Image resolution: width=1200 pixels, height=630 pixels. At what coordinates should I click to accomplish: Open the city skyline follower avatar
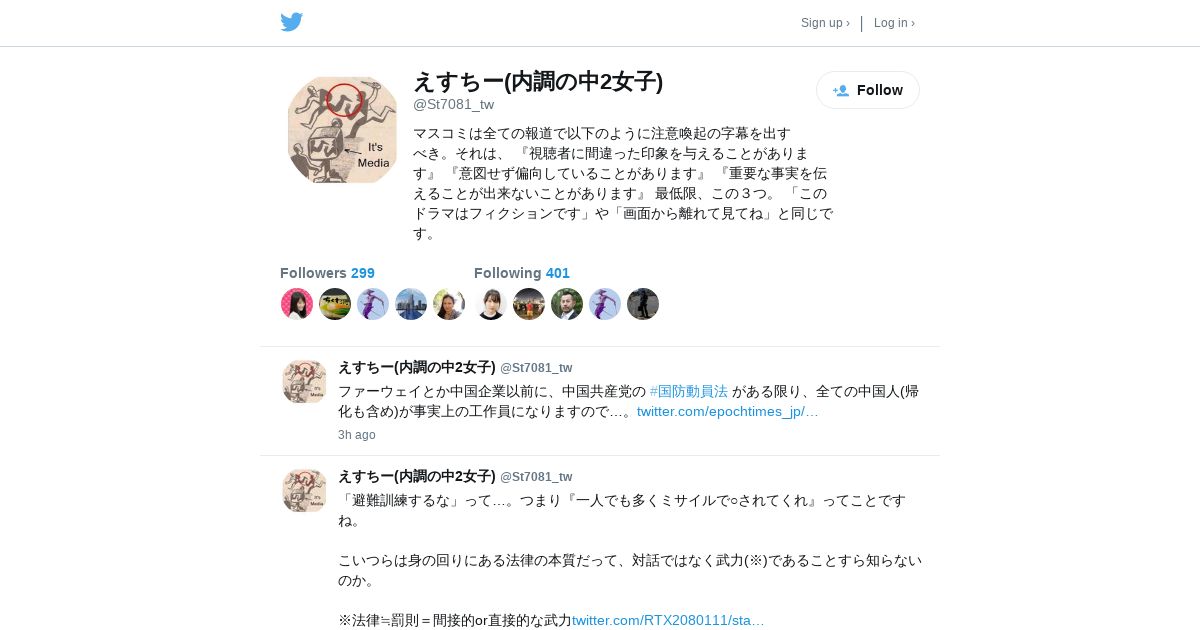pos(411,304)
